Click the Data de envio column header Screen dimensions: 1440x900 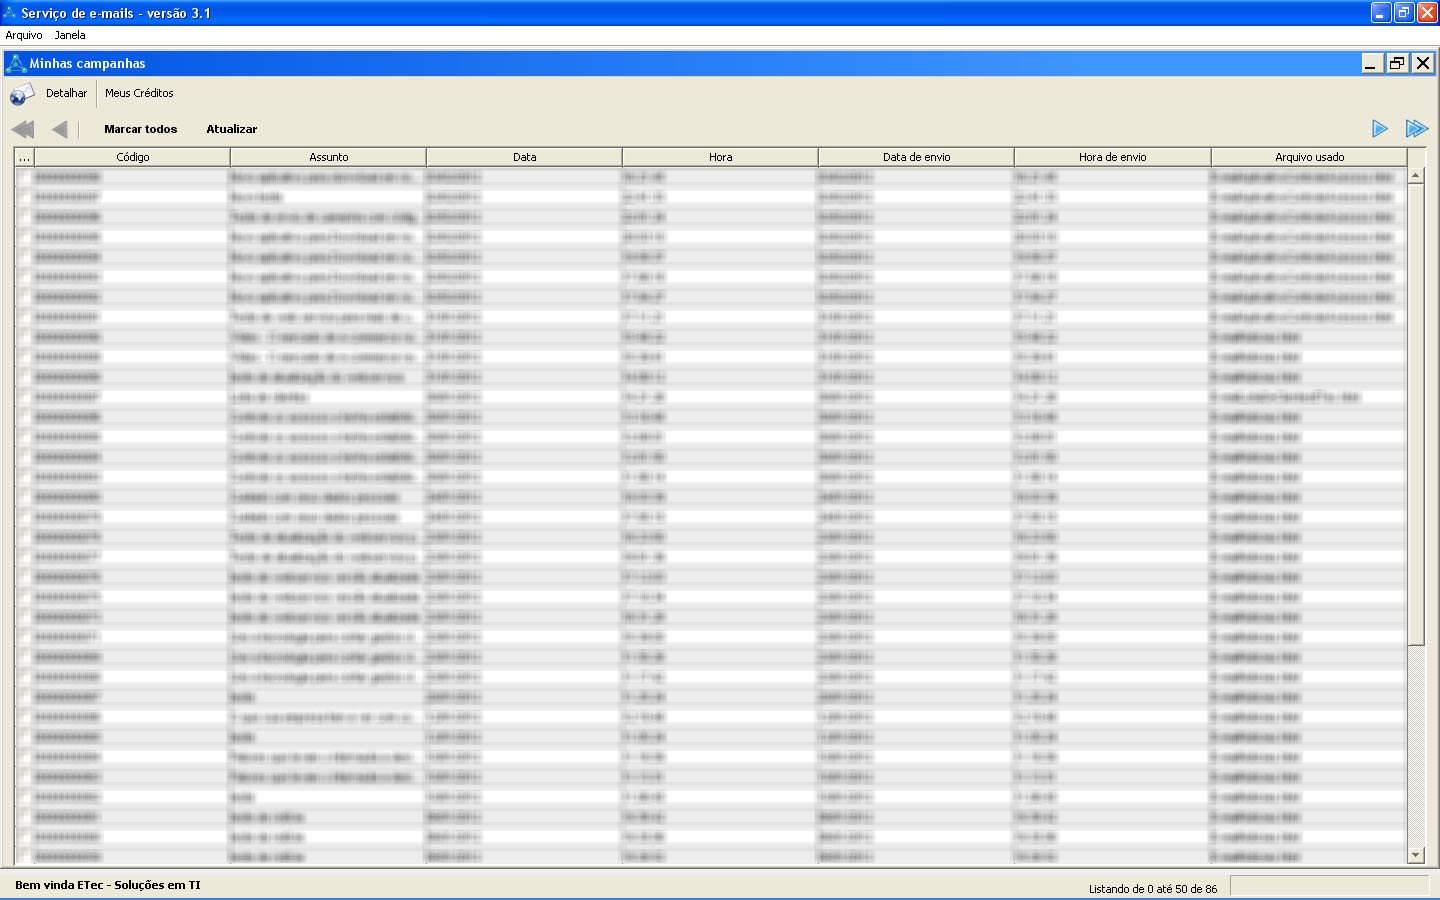[x=916, y=157]
